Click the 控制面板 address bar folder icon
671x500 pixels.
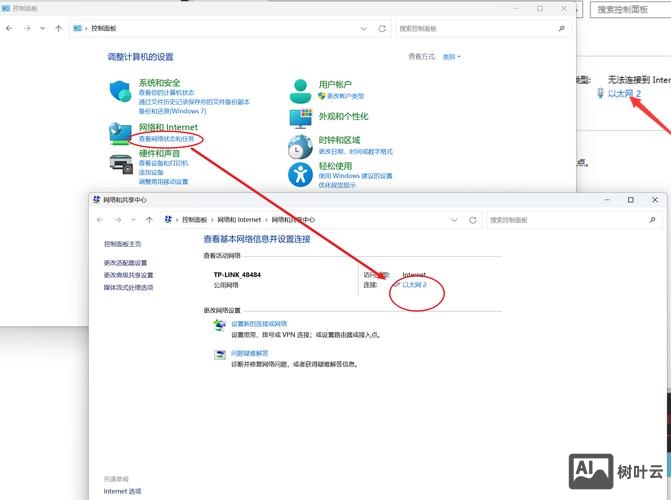[x=77, y=28]
